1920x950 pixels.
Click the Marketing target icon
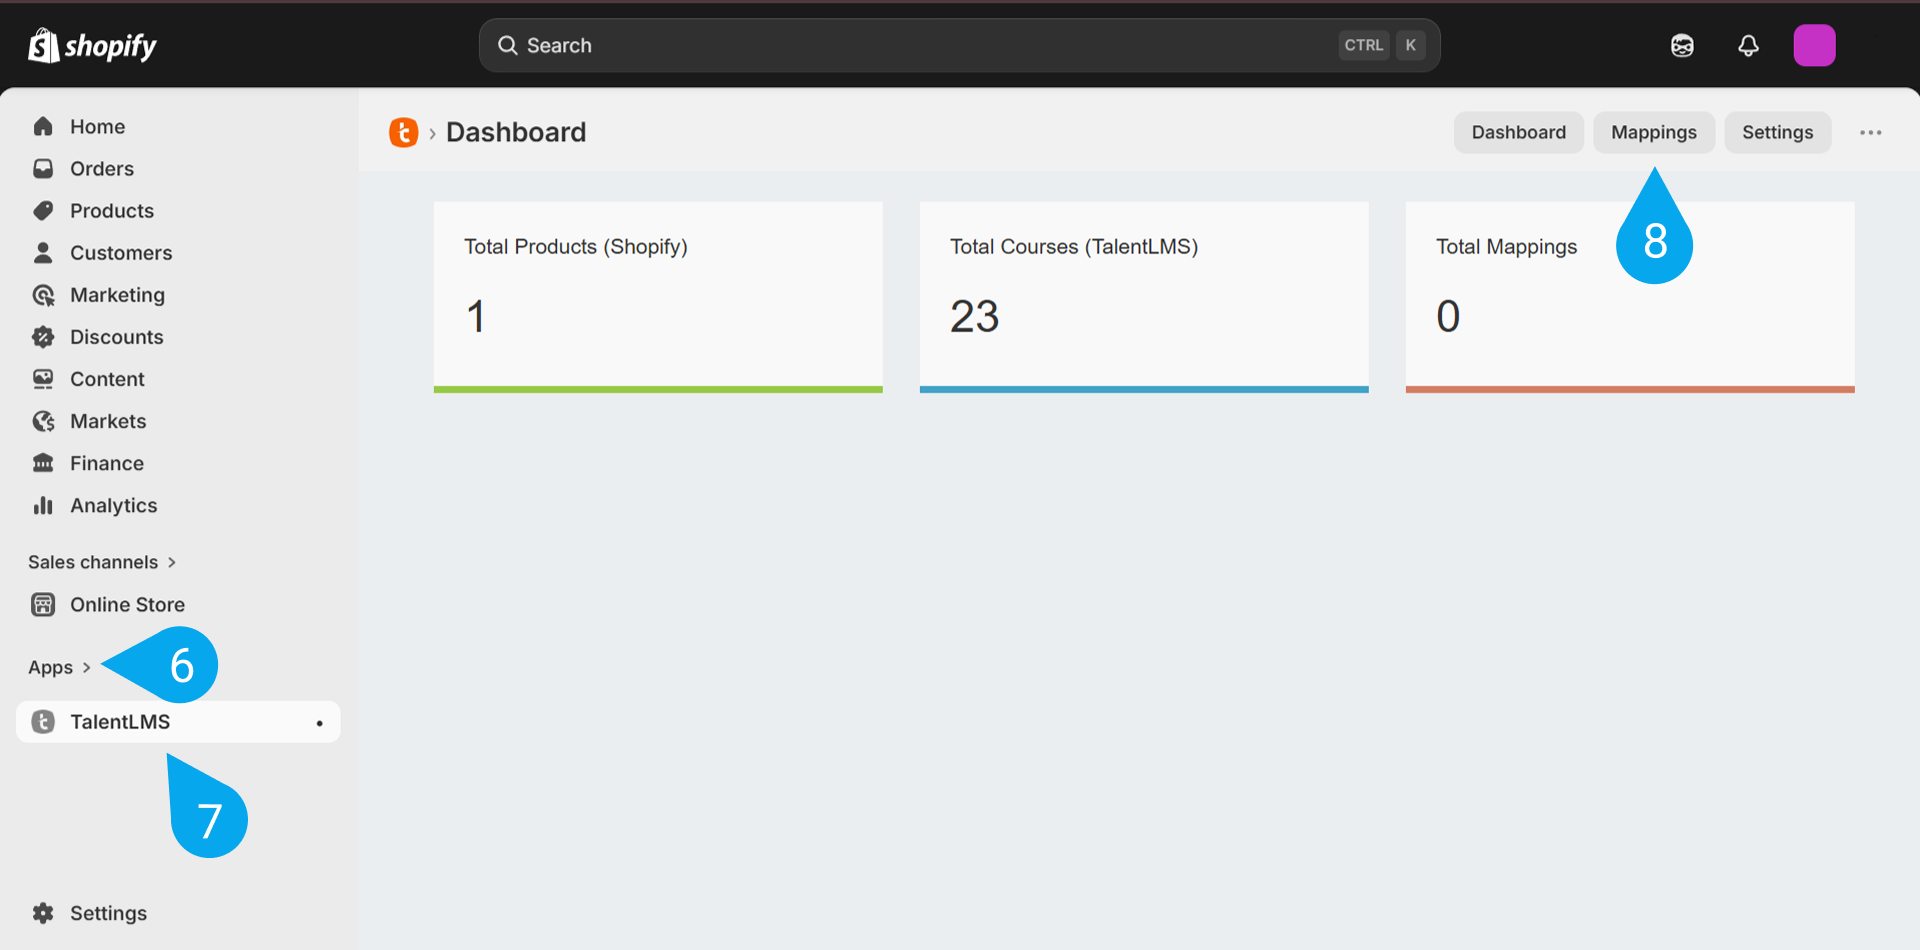coord(43,295)
